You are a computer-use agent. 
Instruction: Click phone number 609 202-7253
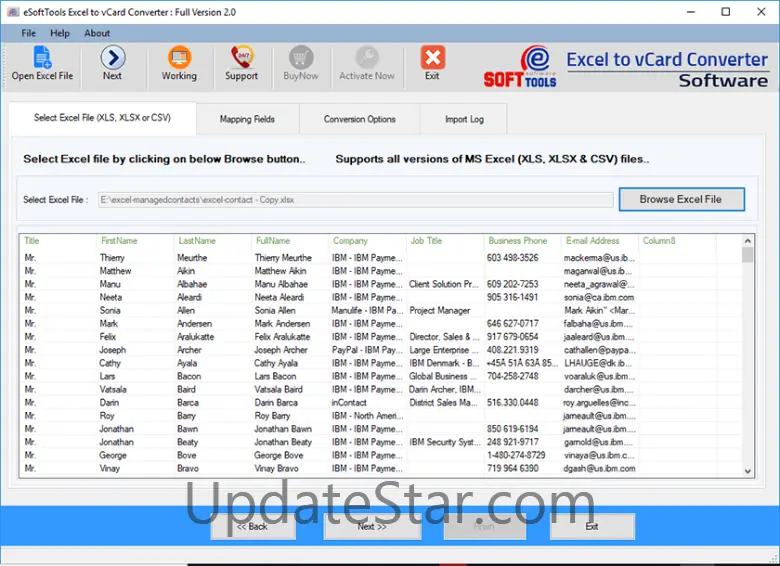(513, 284)
